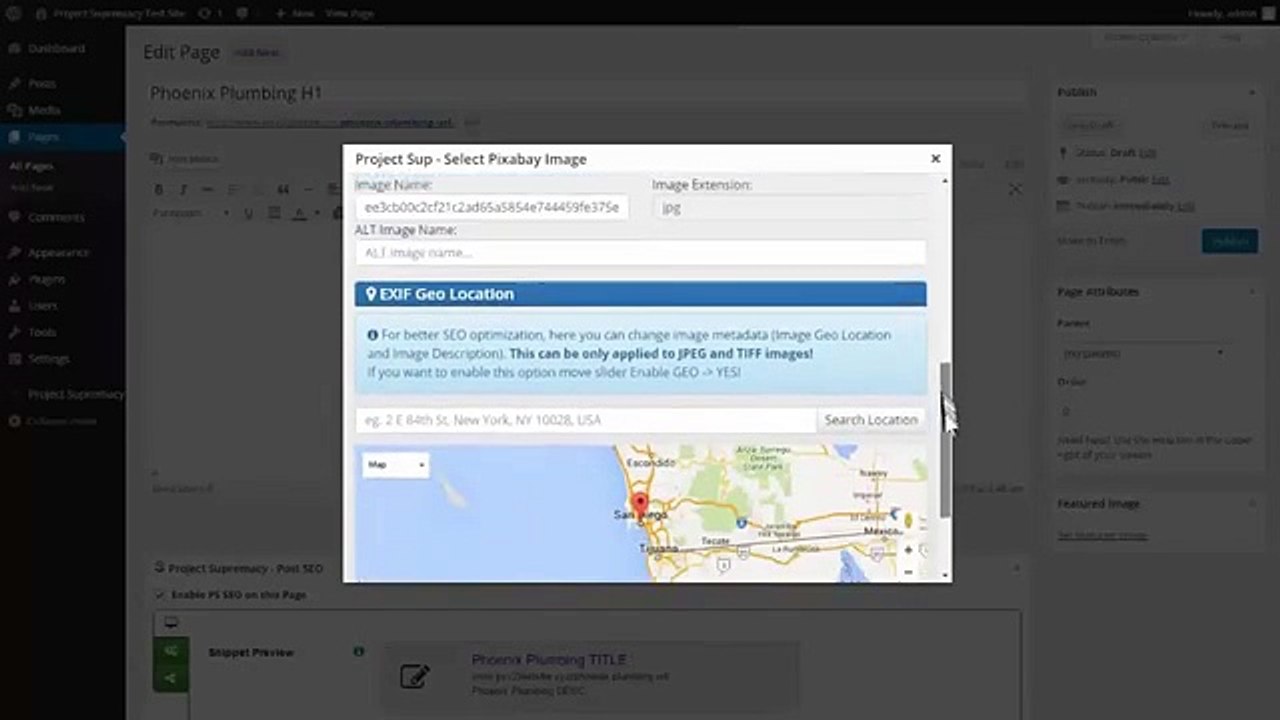Click the location address search box
The image size is (1280, 720).
point(585,420)
